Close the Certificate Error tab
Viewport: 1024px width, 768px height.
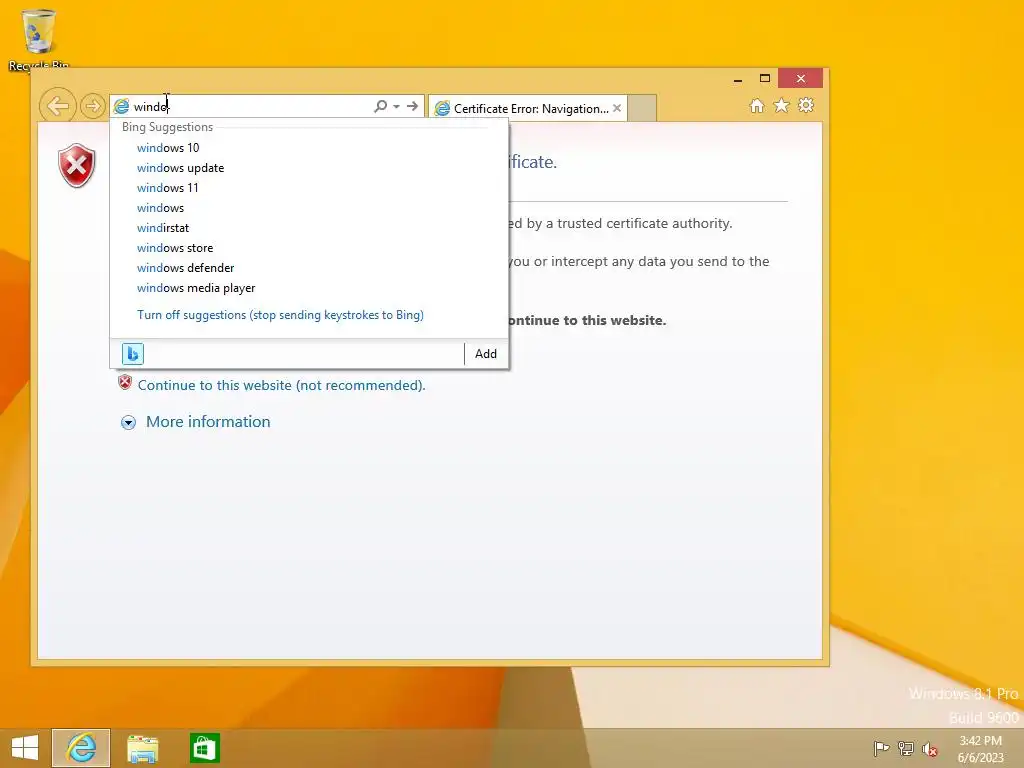[x=616, y=108]
